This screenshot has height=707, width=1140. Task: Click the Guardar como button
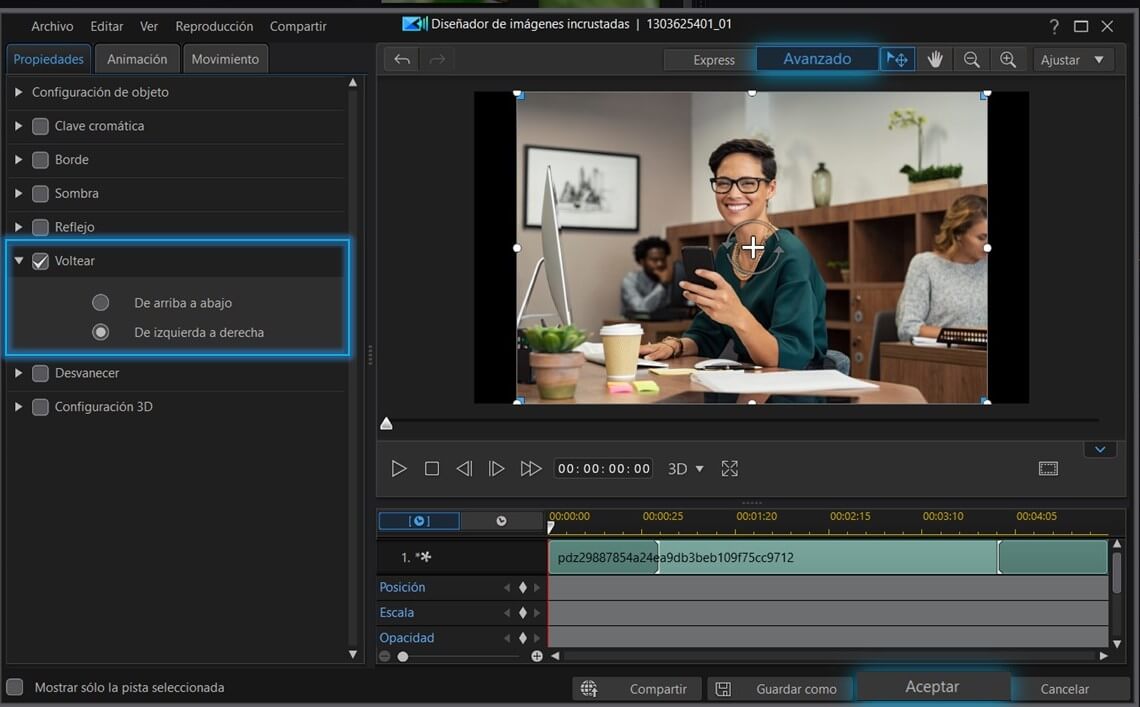(x=781, y=689)
